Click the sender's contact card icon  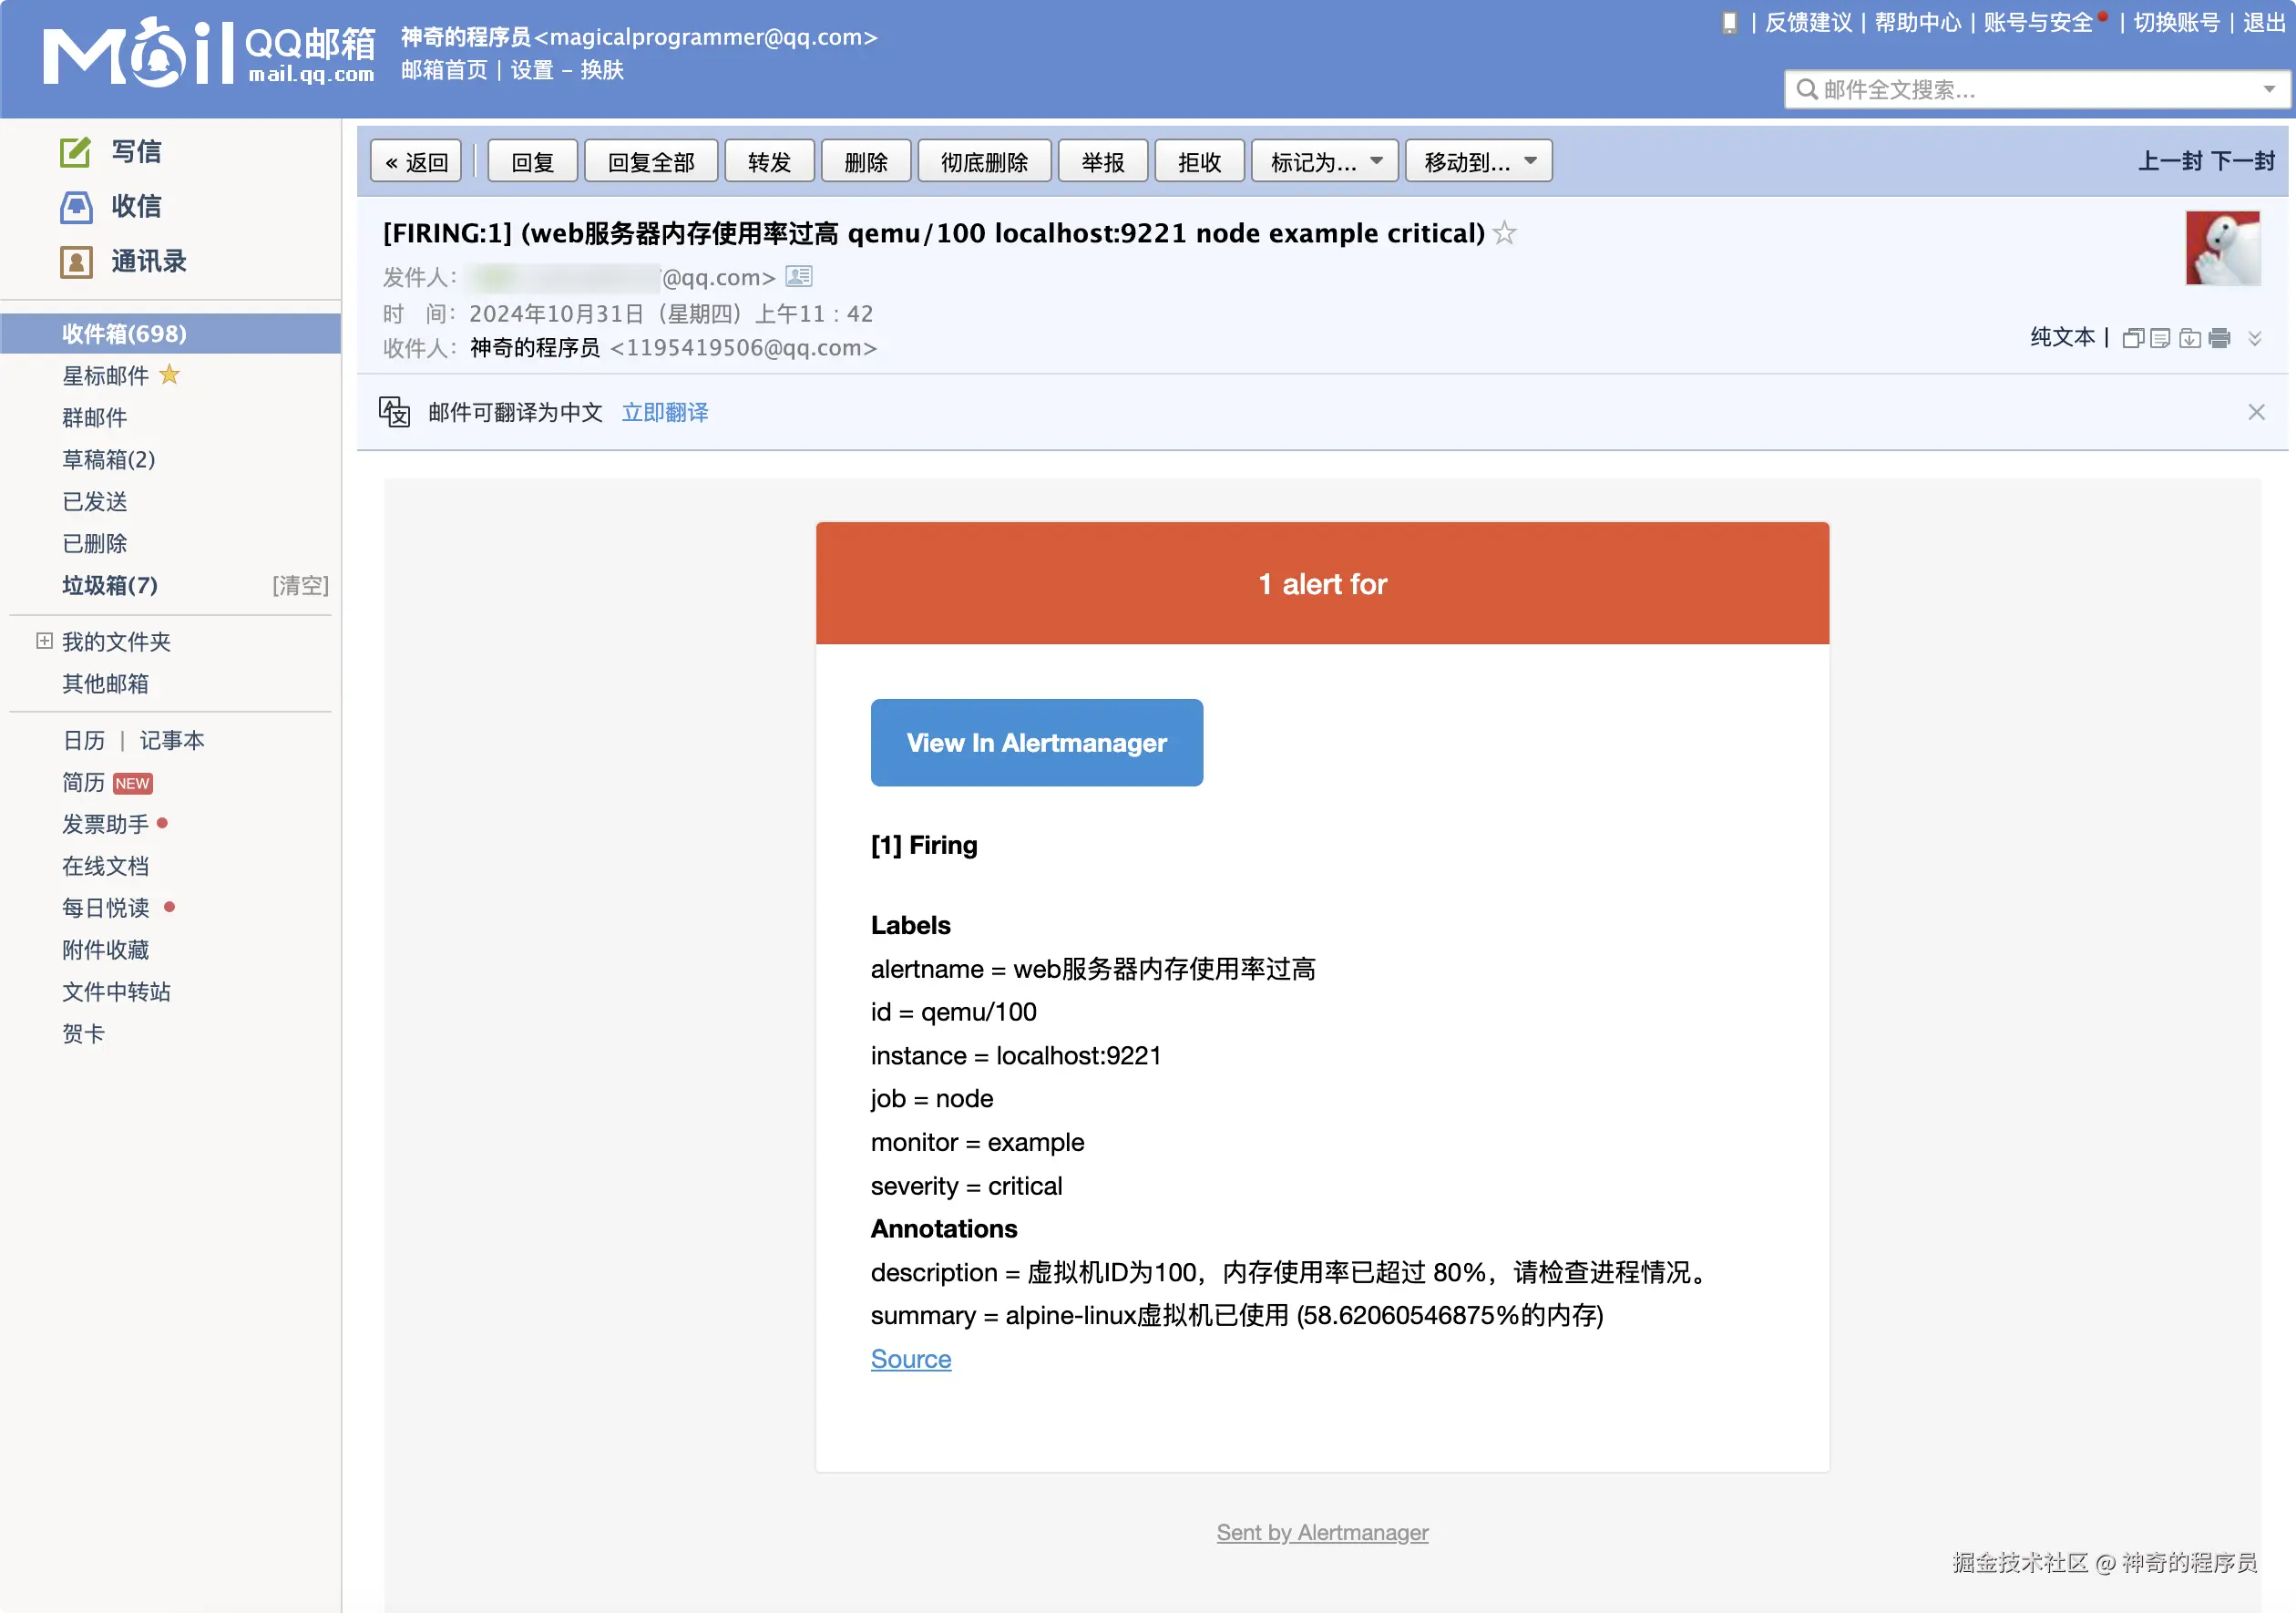tap(797, 276)
